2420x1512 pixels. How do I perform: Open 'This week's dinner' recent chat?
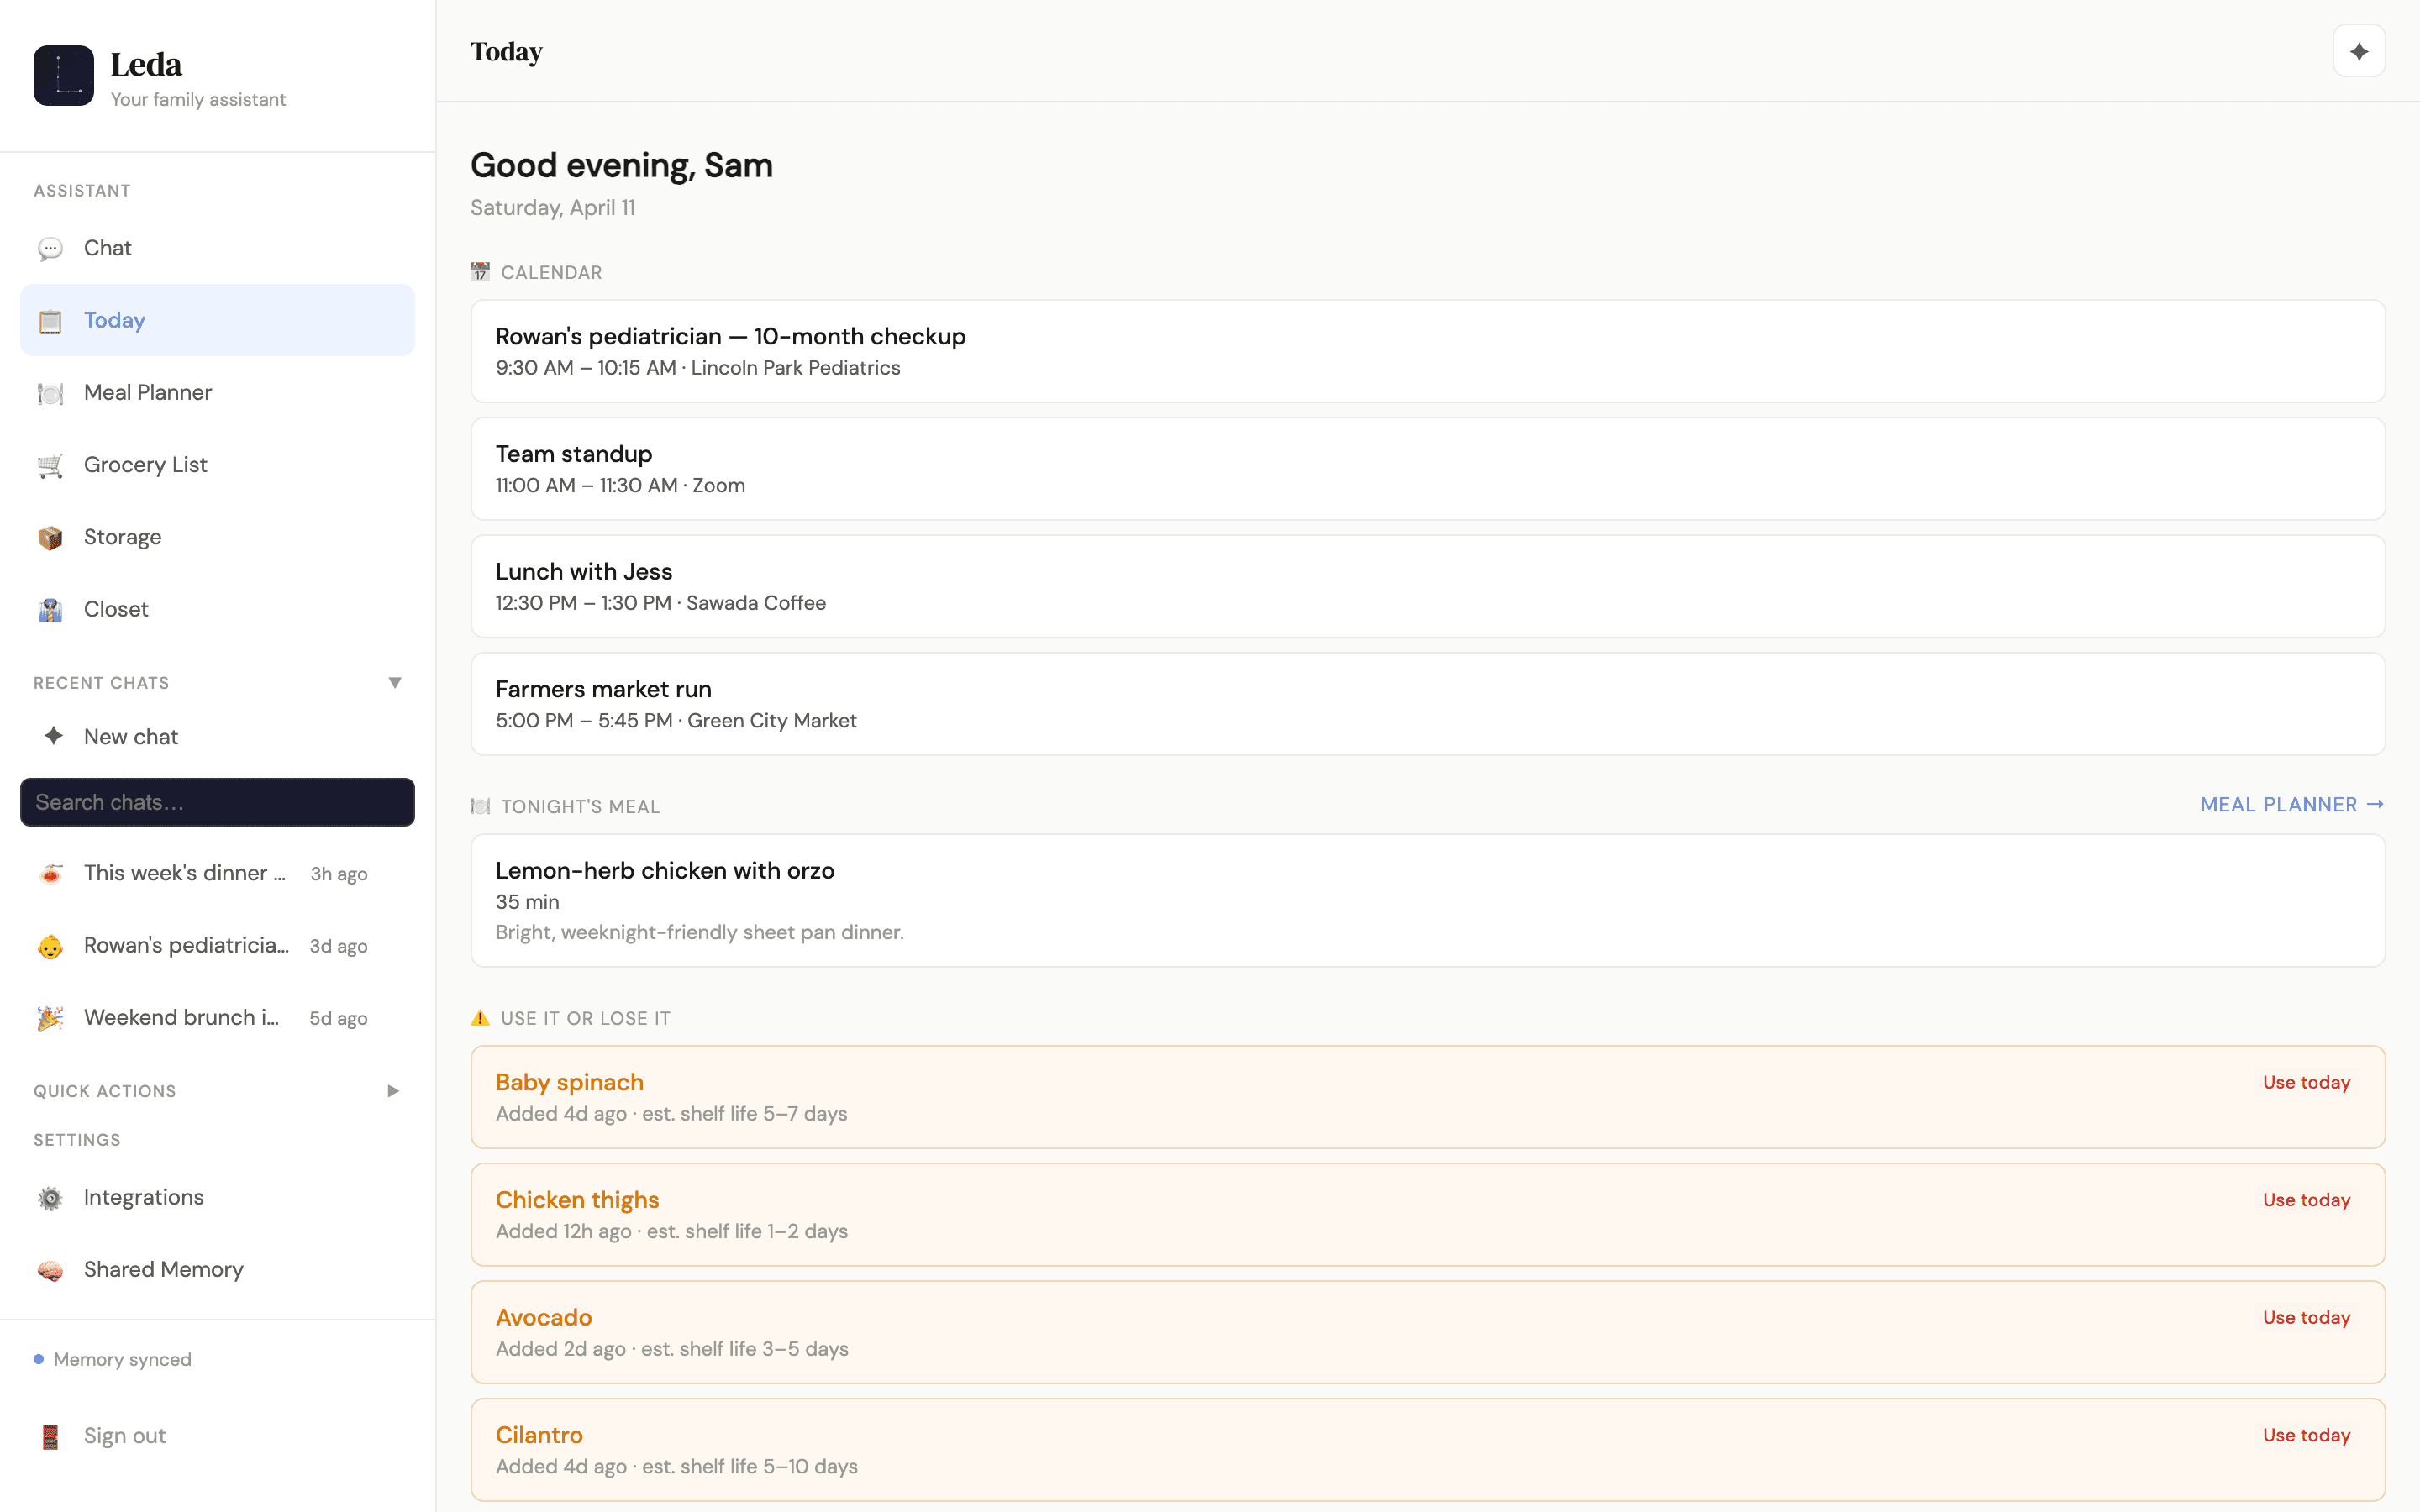click(217, 873)
